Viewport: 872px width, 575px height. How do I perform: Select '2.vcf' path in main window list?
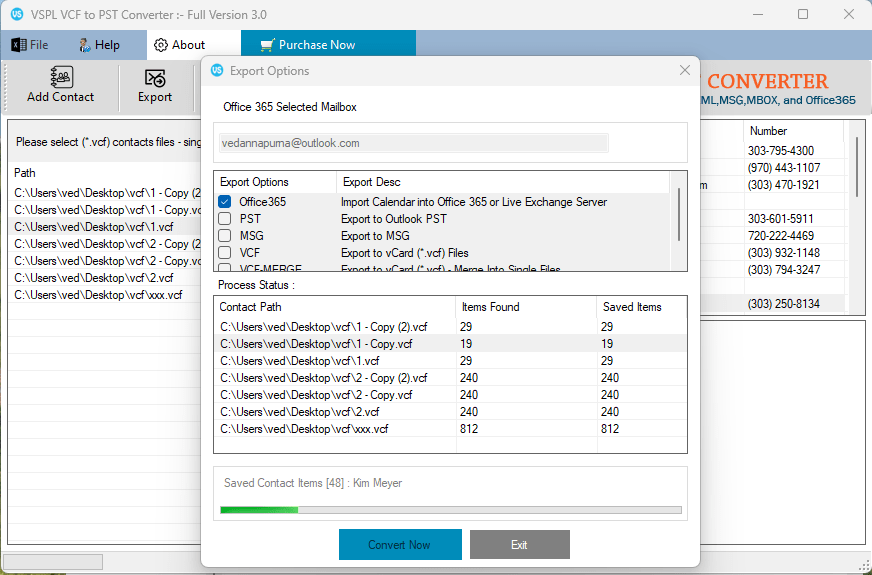[94, 277]
